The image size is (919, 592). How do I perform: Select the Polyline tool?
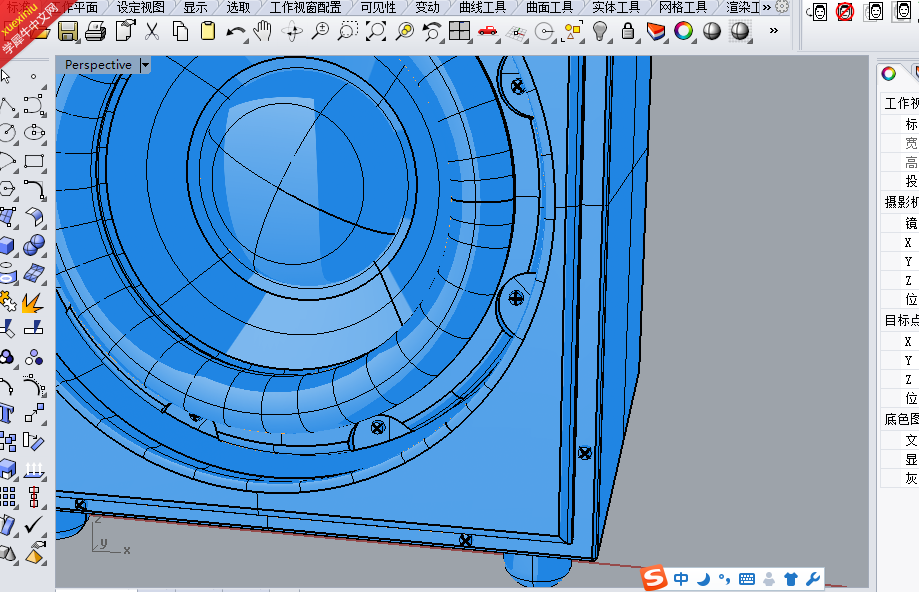click(x=8, y=106)
